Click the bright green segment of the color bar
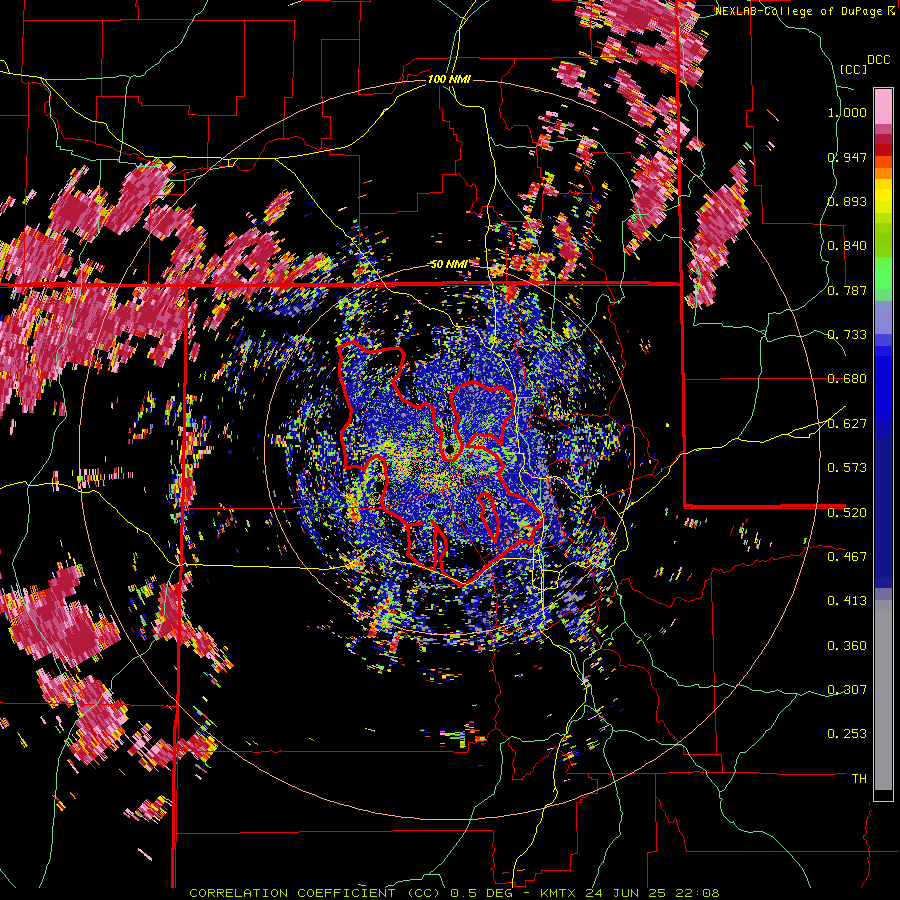 883,273
